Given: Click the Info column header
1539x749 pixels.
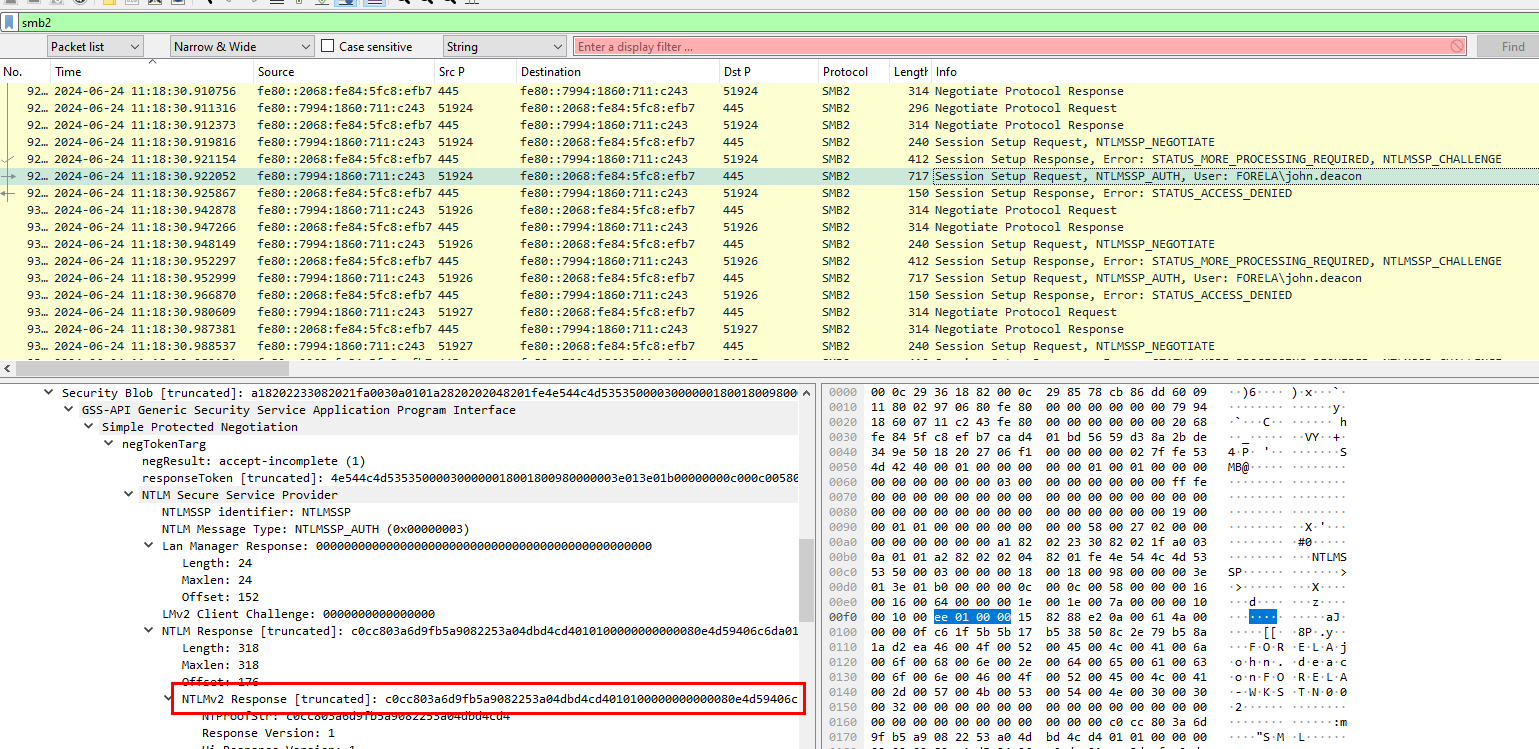Looking at the screenshot, I should pos(1200,72).
